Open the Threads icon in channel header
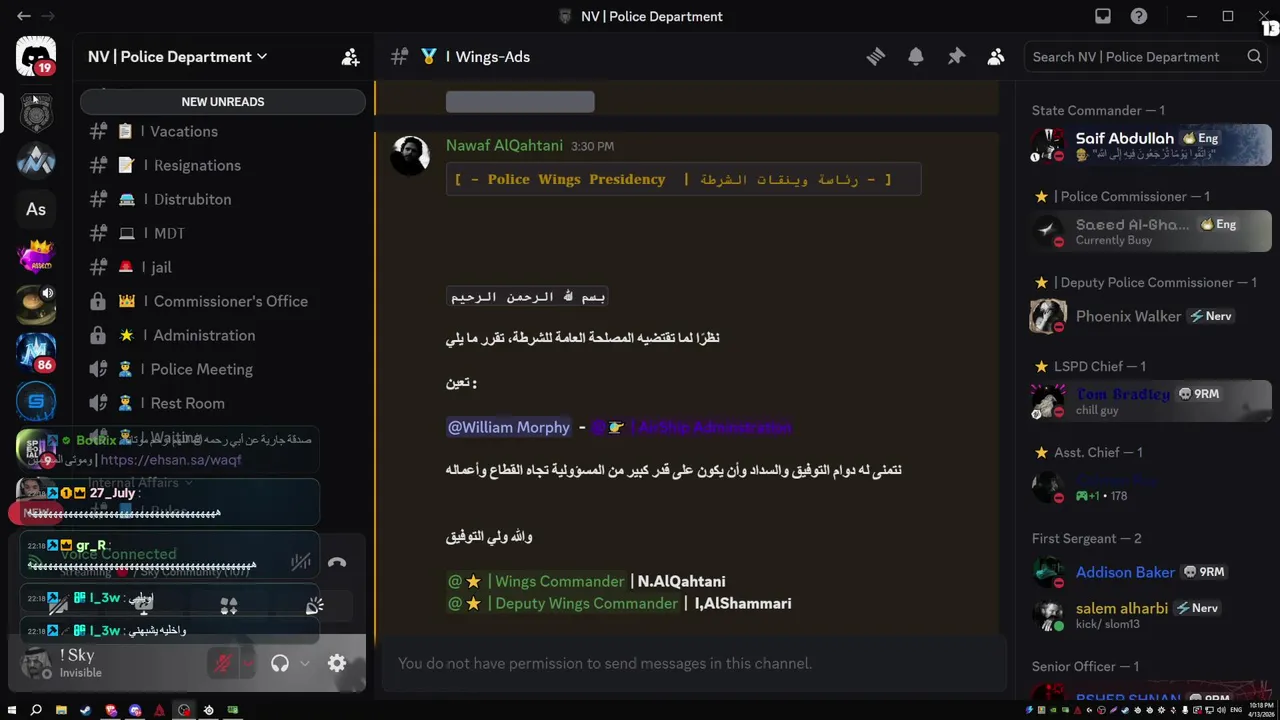The width and height of the screenshot is (1280, 720). coord(876,57)
